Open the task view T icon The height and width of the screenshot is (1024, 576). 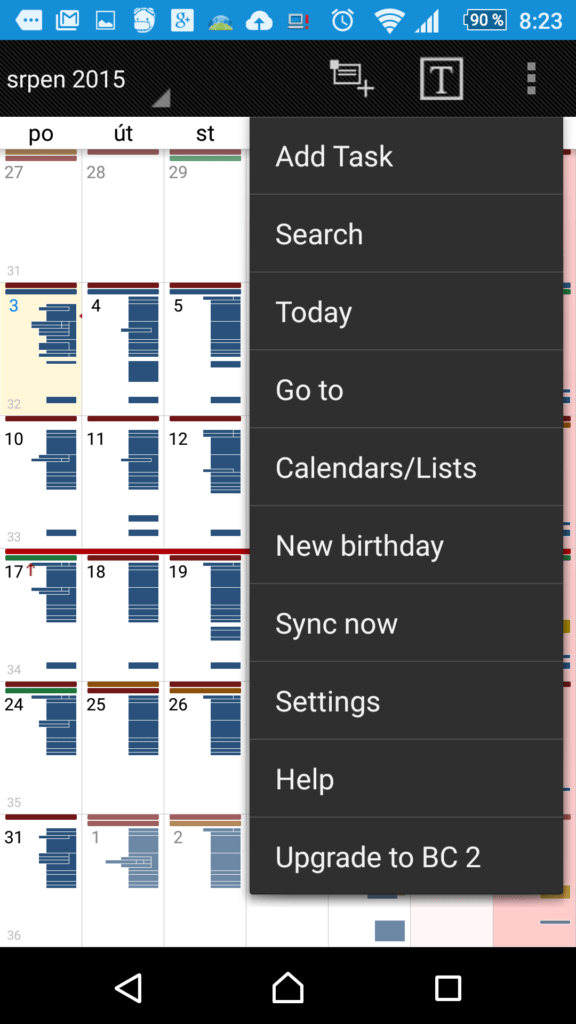[441, 79]
